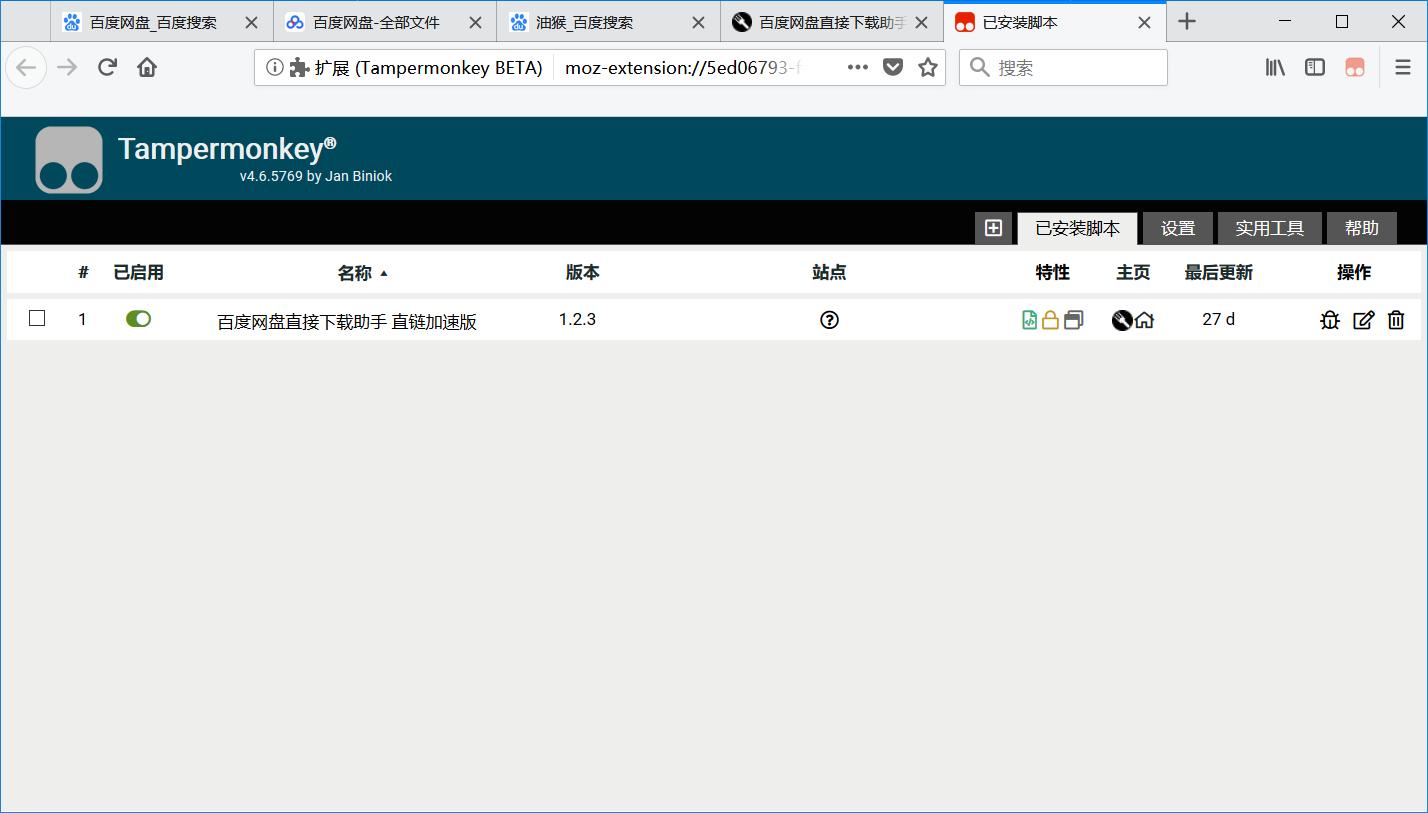Image resolution: width=1428 pixels, height=813 pixels.
Task: Open the script name 百度网盘直接下载助手 直链加速版
Action: coord(347,322)
